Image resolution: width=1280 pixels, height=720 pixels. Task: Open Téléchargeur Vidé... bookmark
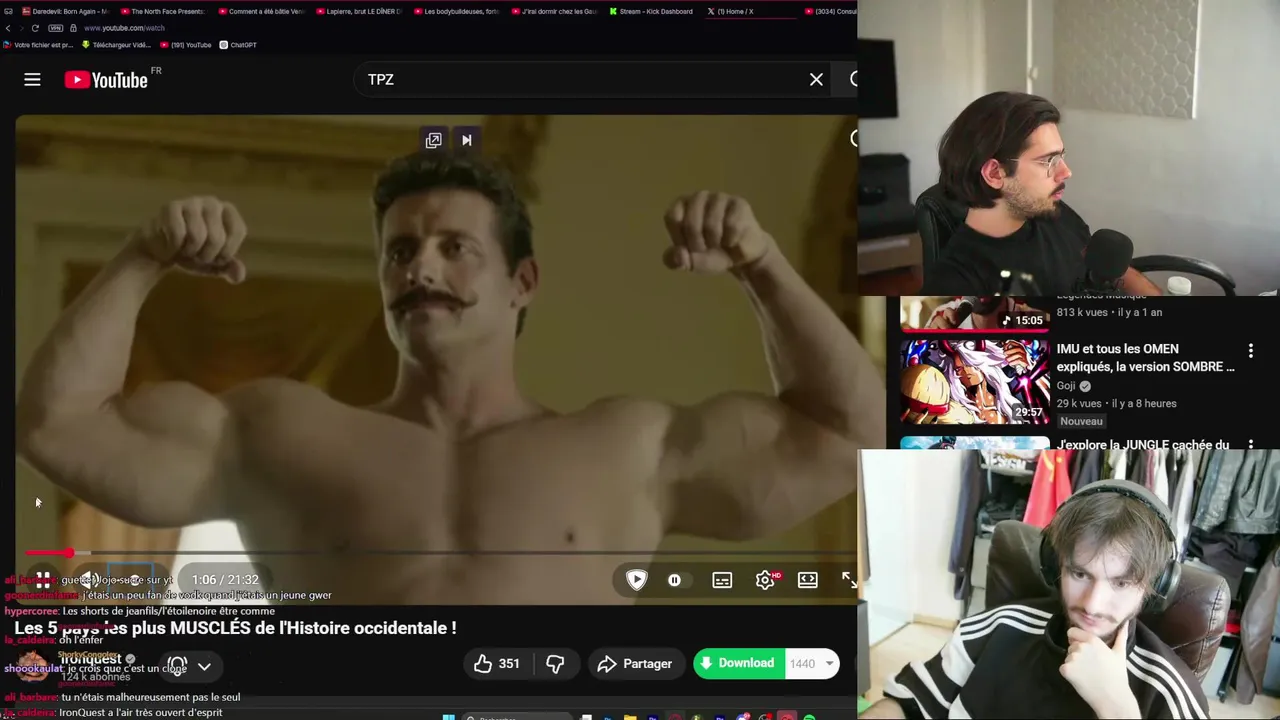pyautogui.click(x=115, y=45)
